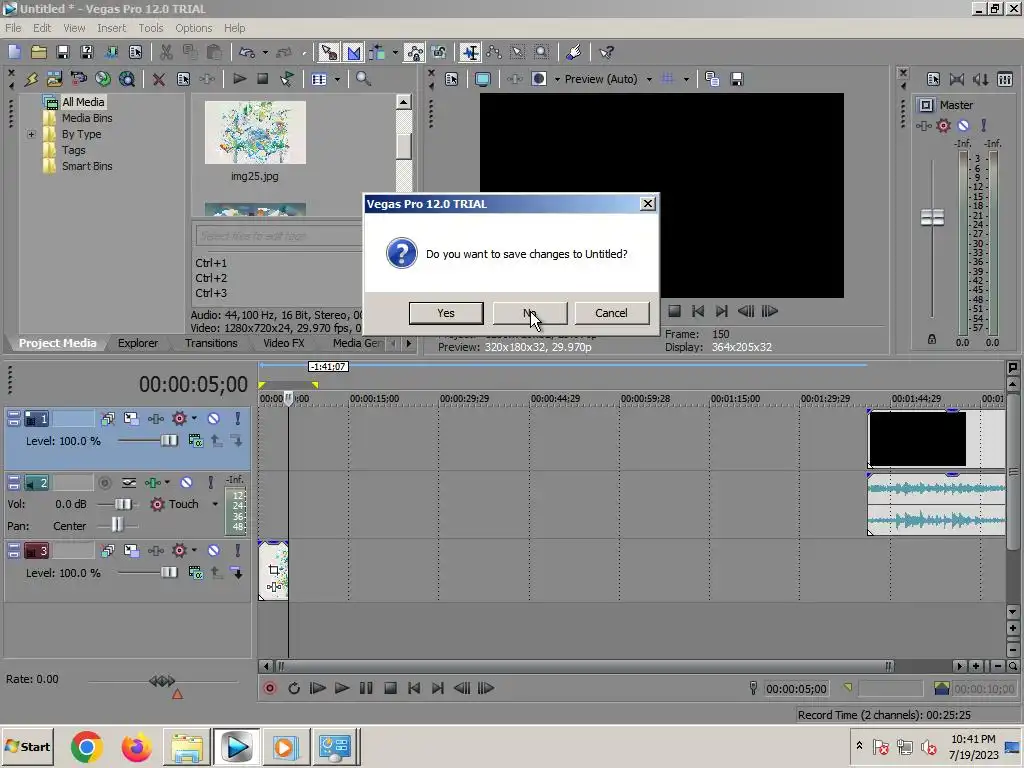Click the Import Media icon

click(54, 79)
